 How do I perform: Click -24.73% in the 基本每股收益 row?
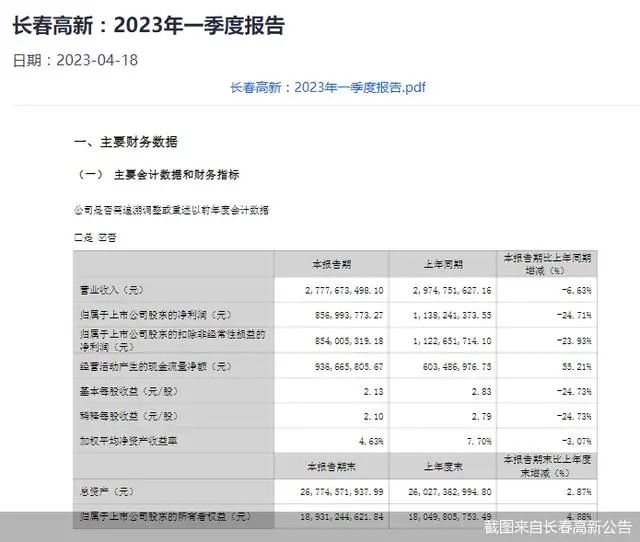click(574, 392)
